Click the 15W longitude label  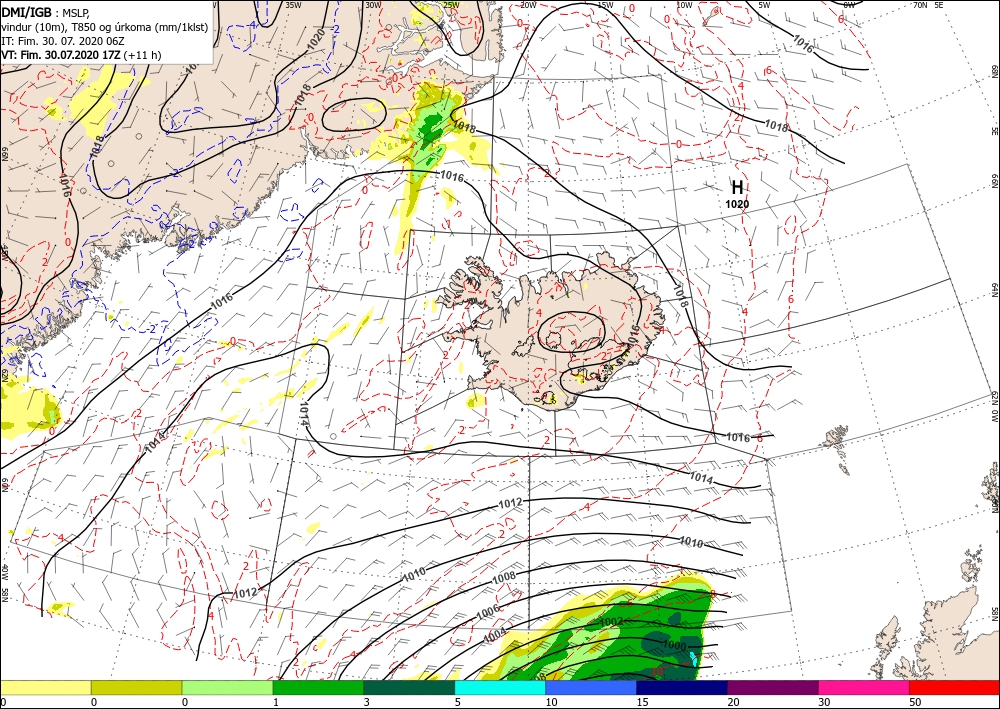tap(606, 4)
